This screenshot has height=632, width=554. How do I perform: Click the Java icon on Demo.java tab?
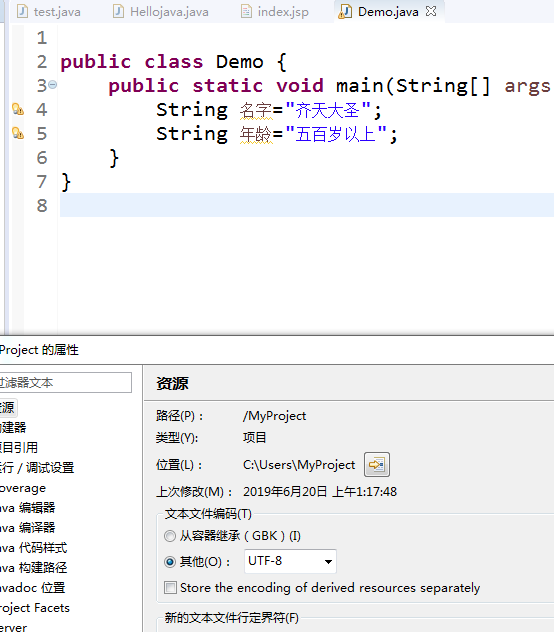pos(345,11)
